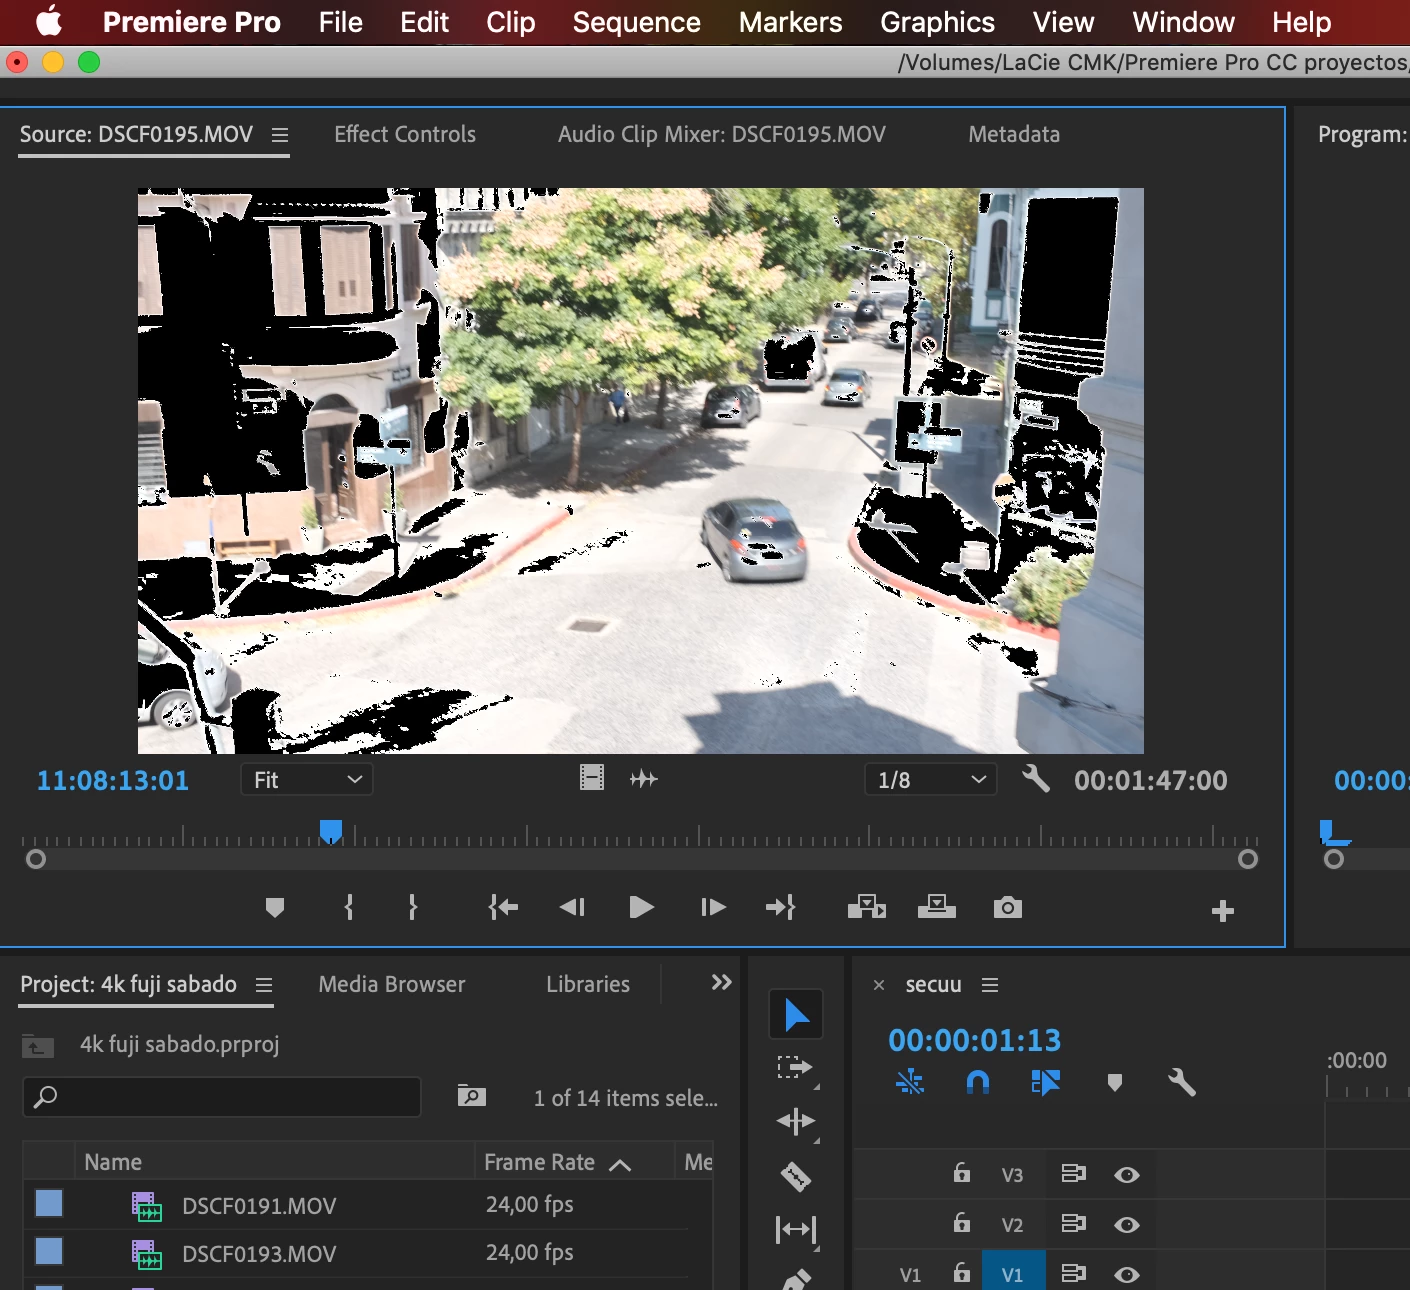The image size is (1410, 1290).
Task: Hide V1 track output eye
Action: pyautogui.click(x=1127, y=1275)
